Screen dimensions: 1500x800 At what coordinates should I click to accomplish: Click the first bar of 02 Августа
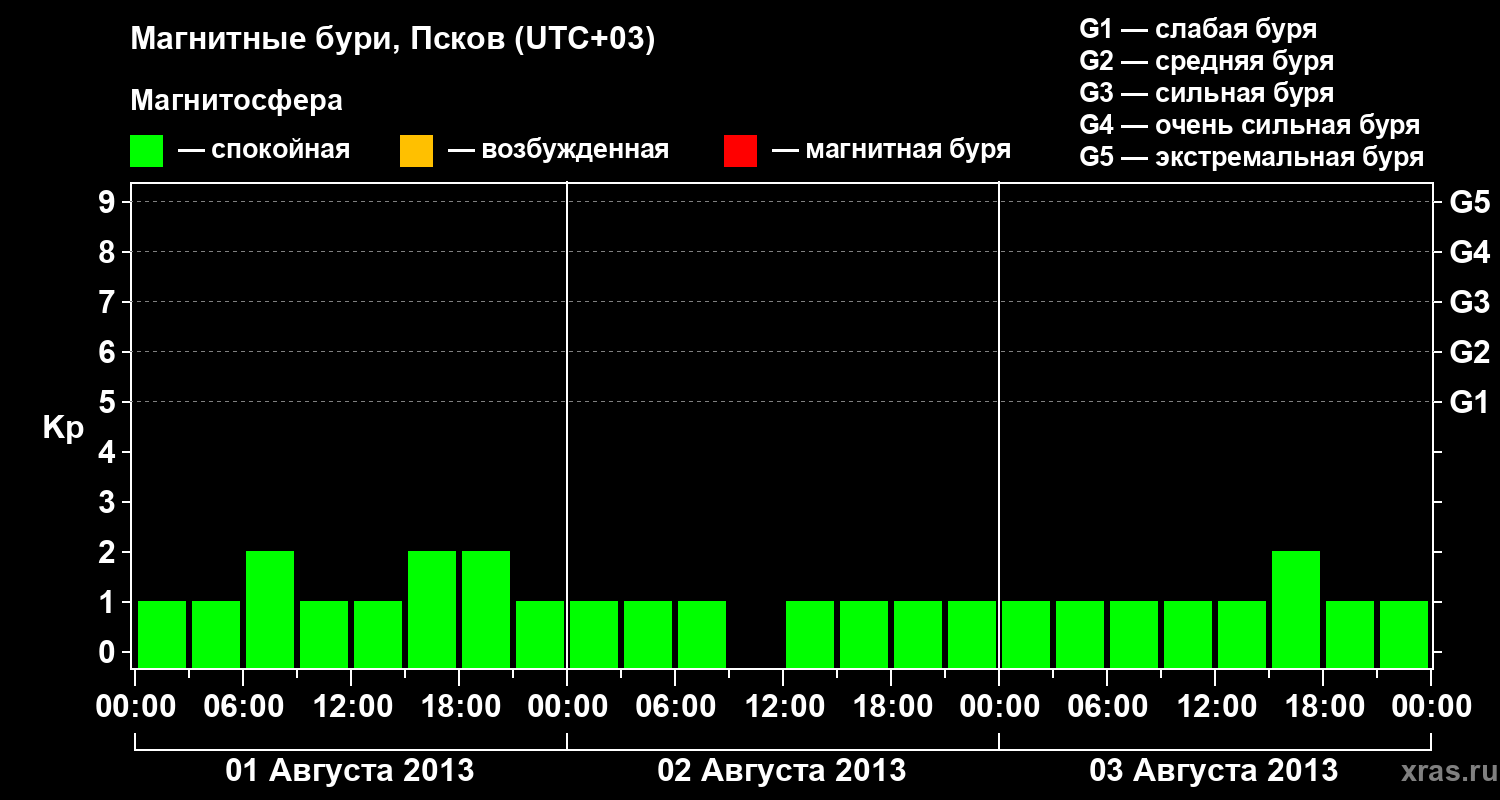tap(594, 634)
